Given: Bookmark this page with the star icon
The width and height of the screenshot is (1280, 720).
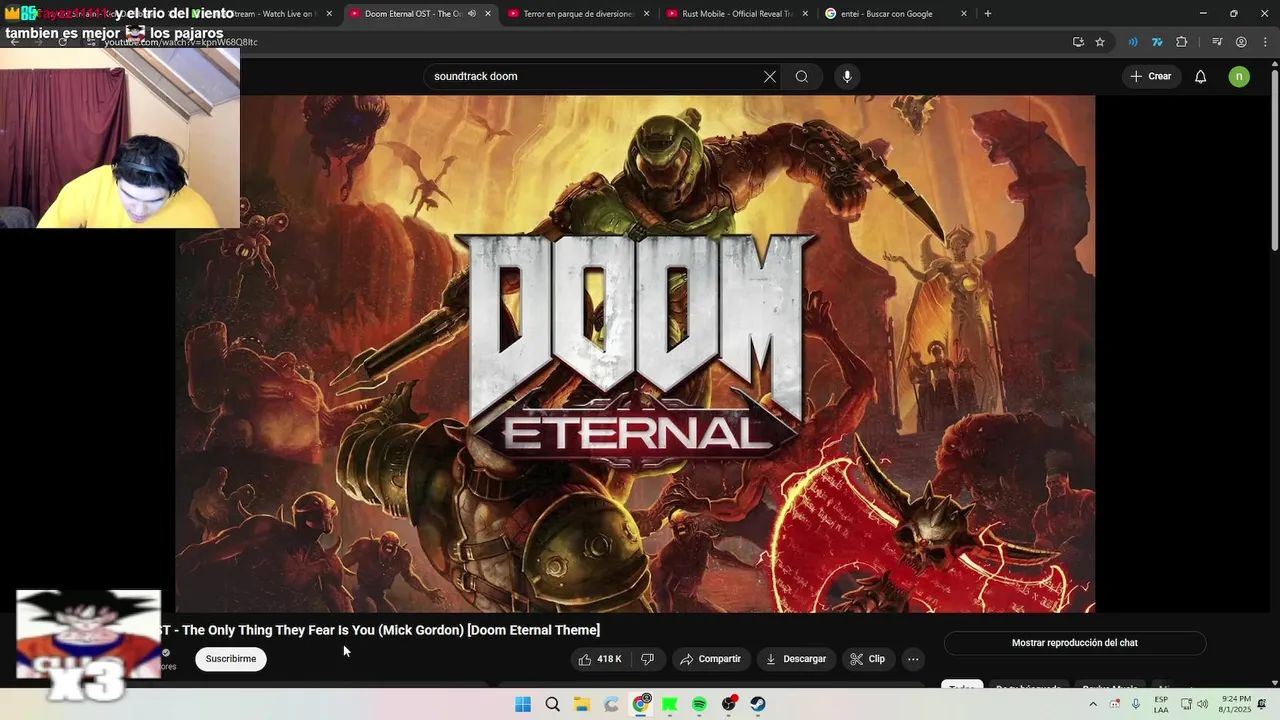Looking at the screenshot, I should coord(1100,42).
